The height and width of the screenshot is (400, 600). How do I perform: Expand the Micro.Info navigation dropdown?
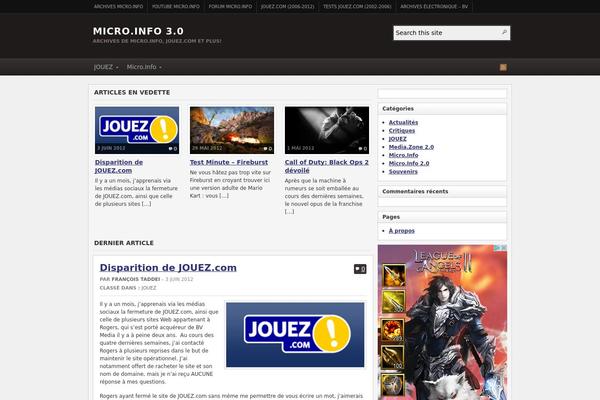coord(144,67)
